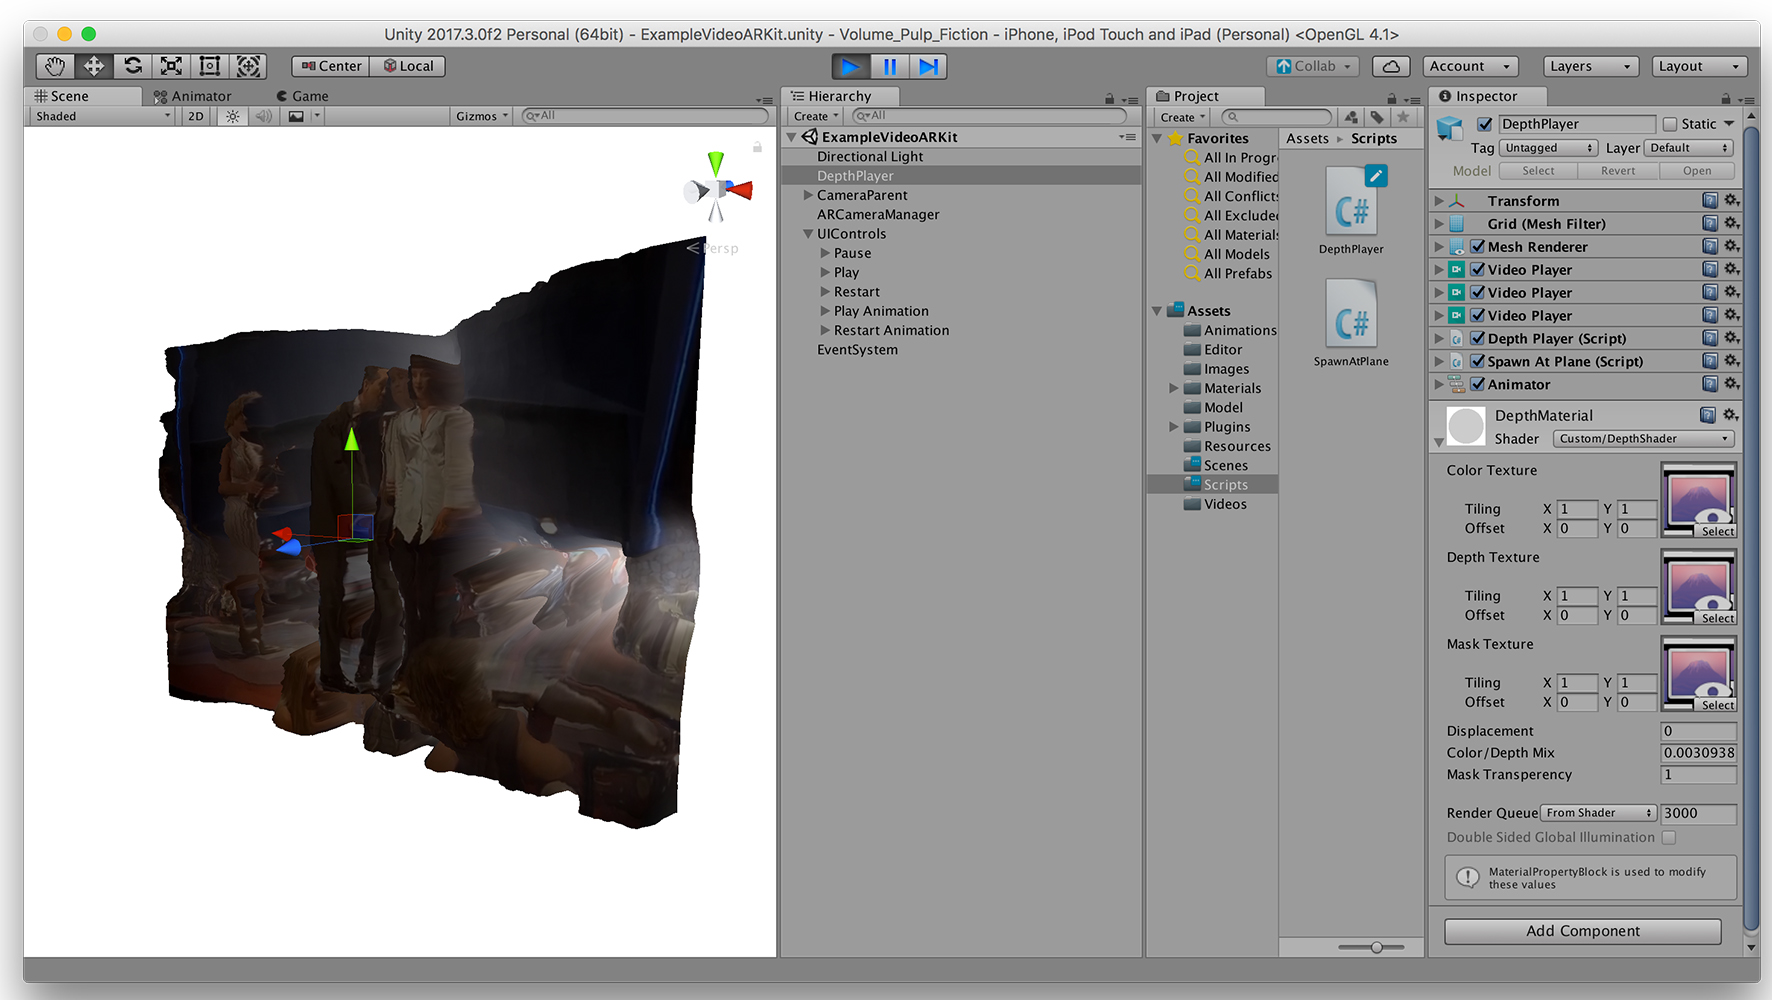The image size is (1772, 1000).
Task: Toggle 2D scene view mode
Action: 196,116
